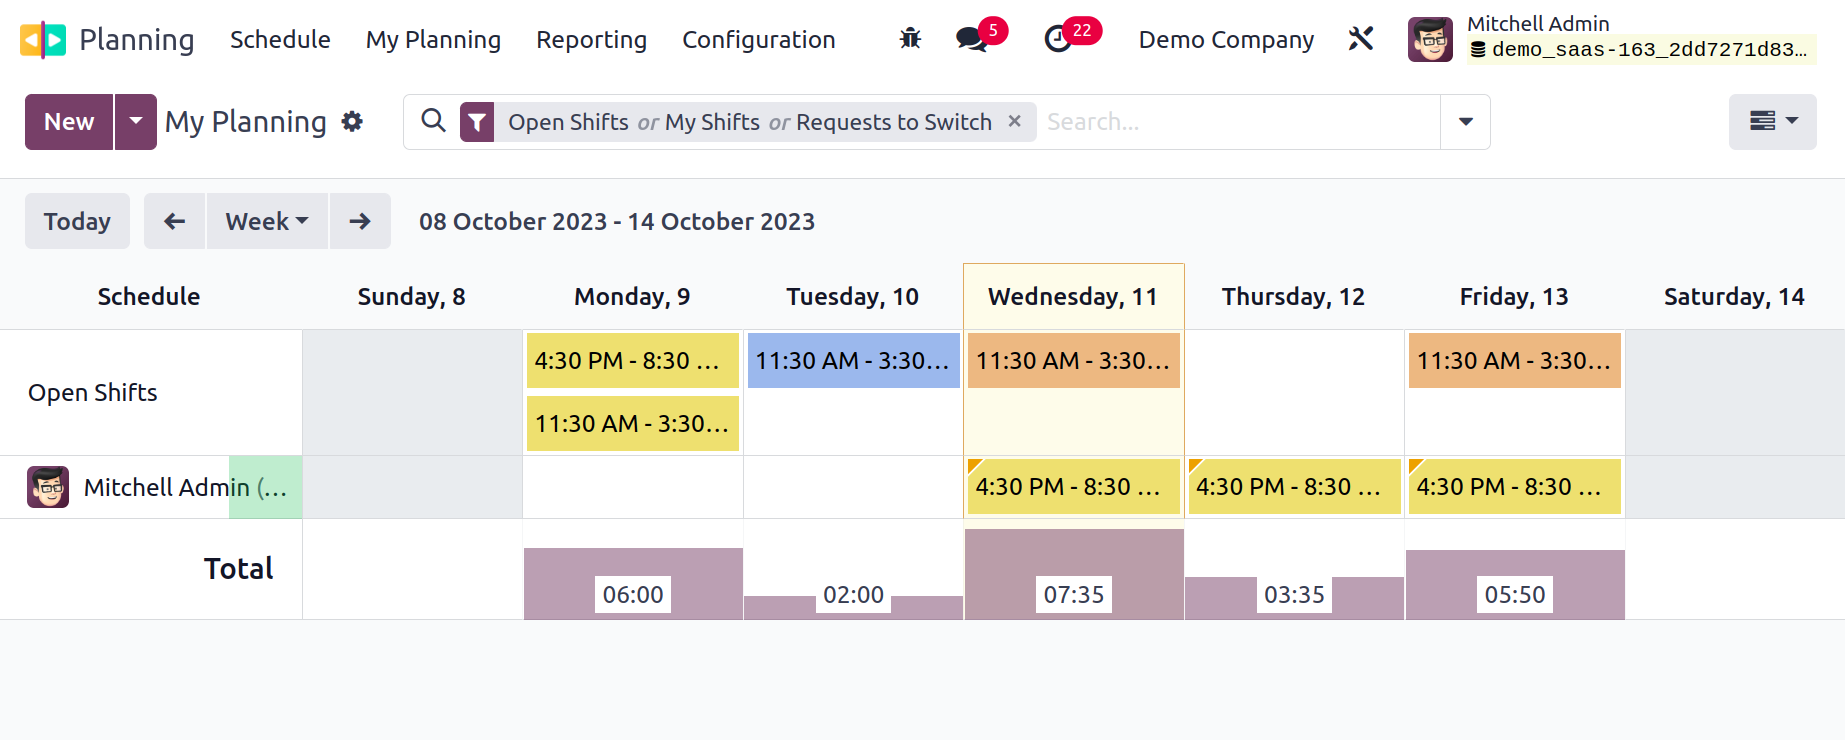
Task: Open the conversations chat icon
Action: 971,39
